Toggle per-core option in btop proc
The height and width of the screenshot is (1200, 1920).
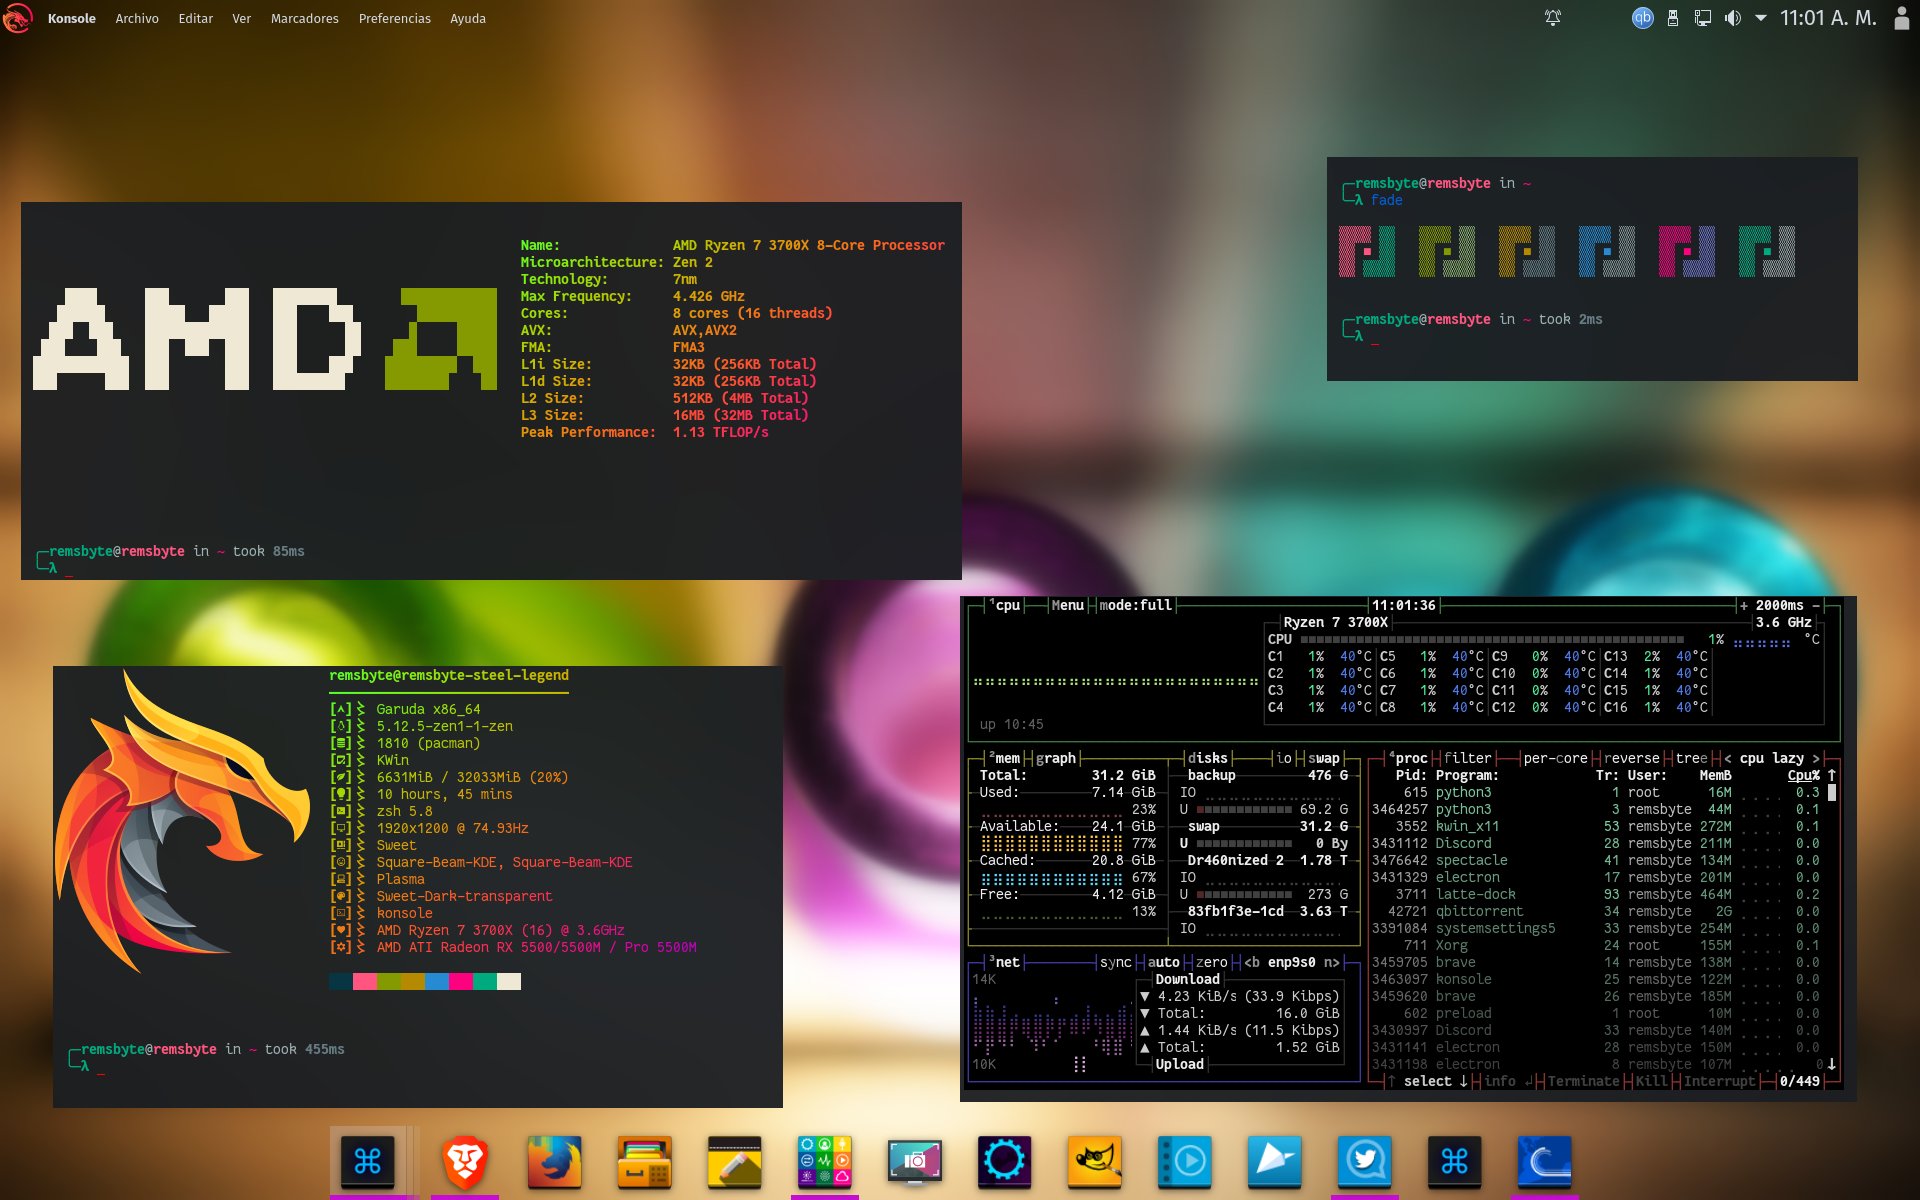coord(1554,758)
